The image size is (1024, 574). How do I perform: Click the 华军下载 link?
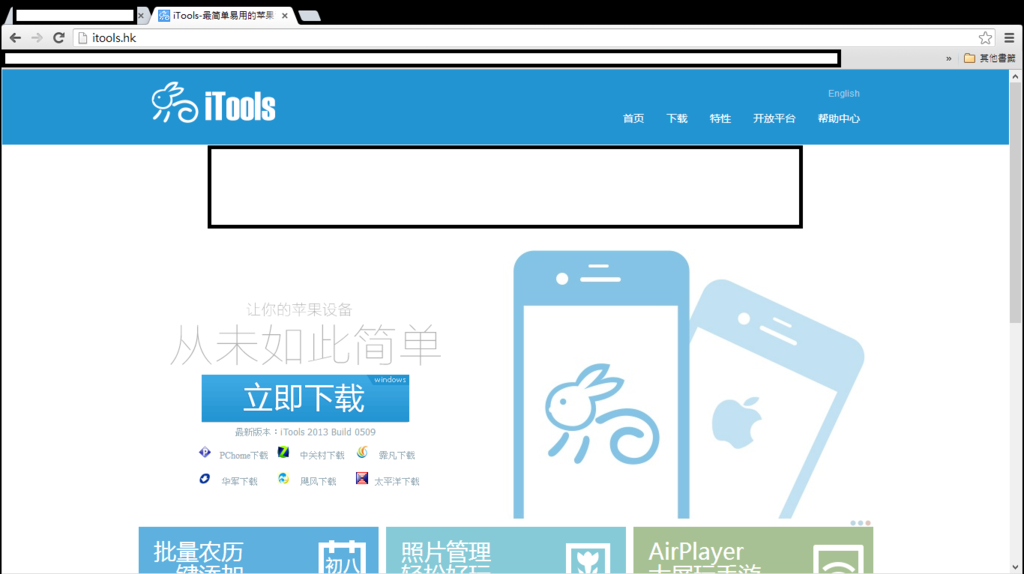tap(239, 481)
